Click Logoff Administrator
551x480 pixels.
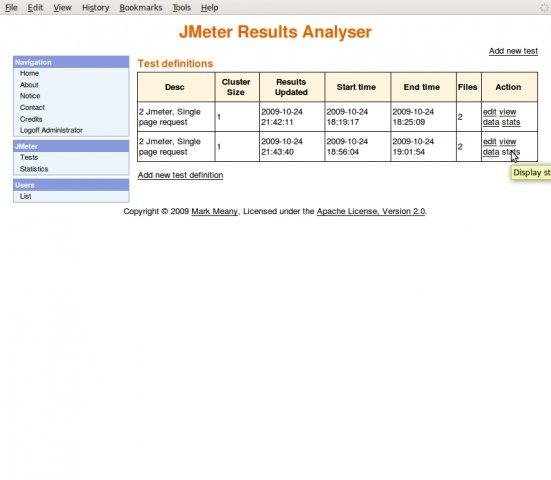point(51,130)
